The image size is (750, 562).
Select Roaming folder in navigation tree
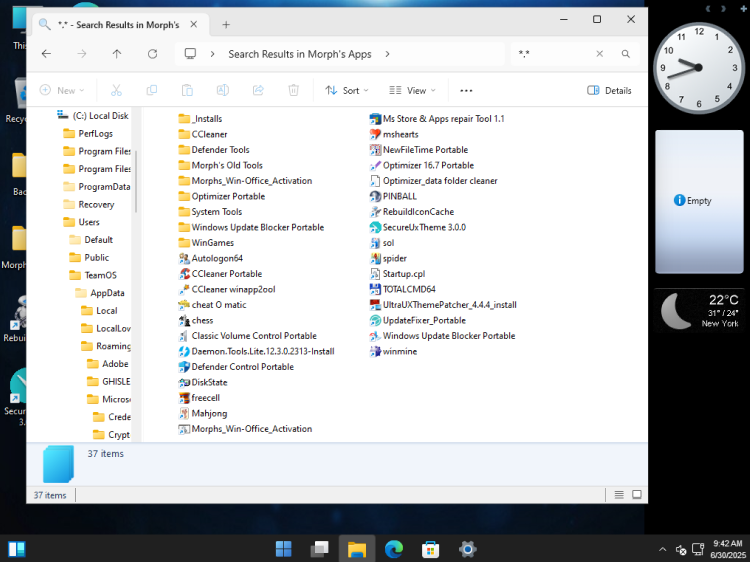(x=106, y=346)
